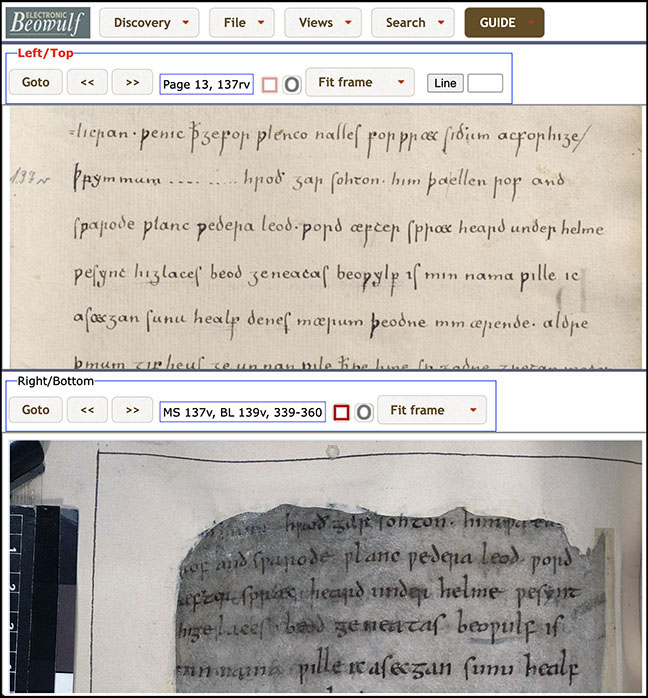Open the File menu
Image resolution: width=648 pixels, height=698 pixels.
click(x=242, y=22)
